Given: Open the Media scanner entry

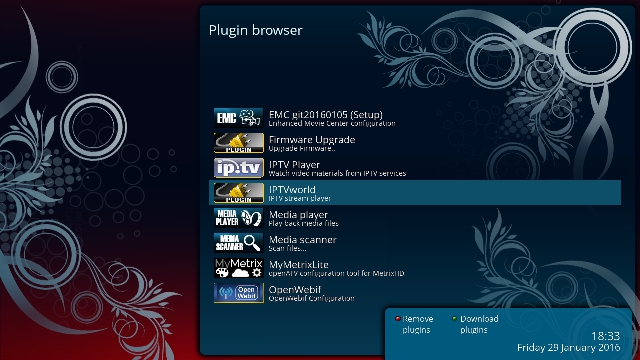Looking at the screenshot, I should (x=415, y=243).
